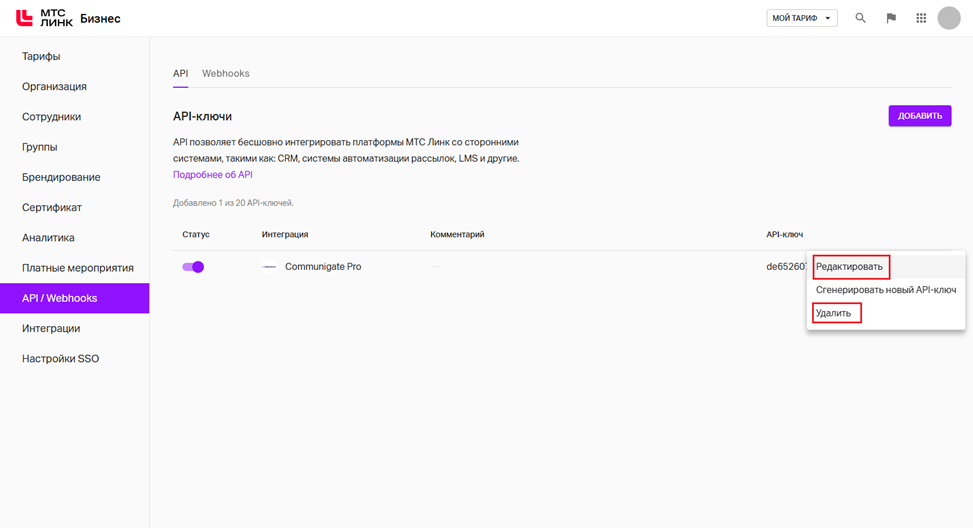Screen dimensions: 973x528
Task: Expand the МОЙ ТАРИФ dropdown
Action: [802, 18]
